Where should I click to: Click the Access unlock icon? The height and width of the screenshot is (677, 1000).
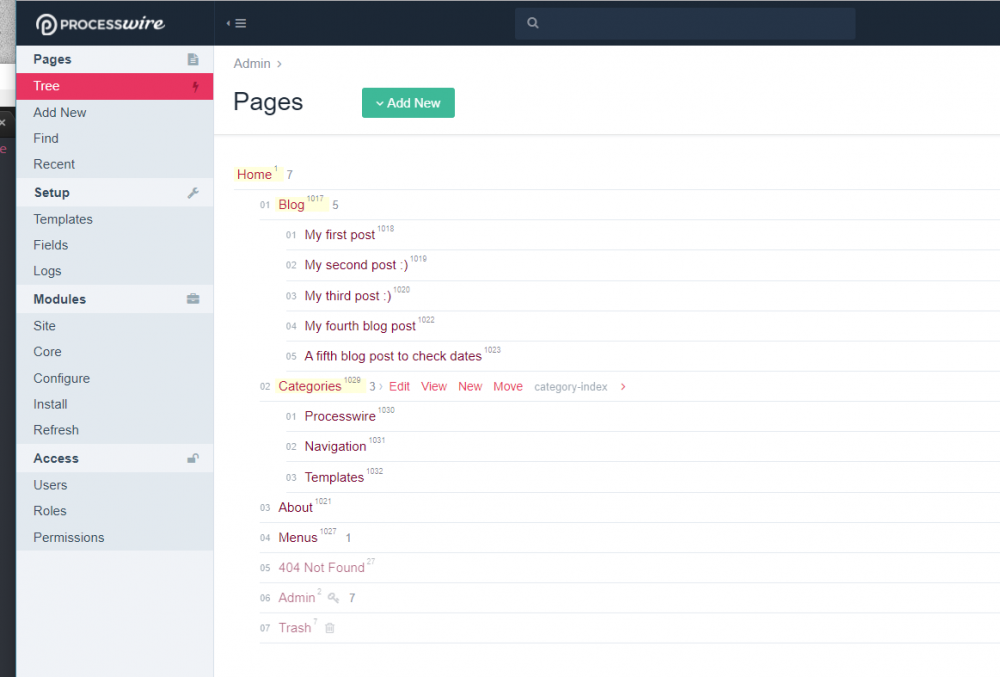[x=193, y=458]
